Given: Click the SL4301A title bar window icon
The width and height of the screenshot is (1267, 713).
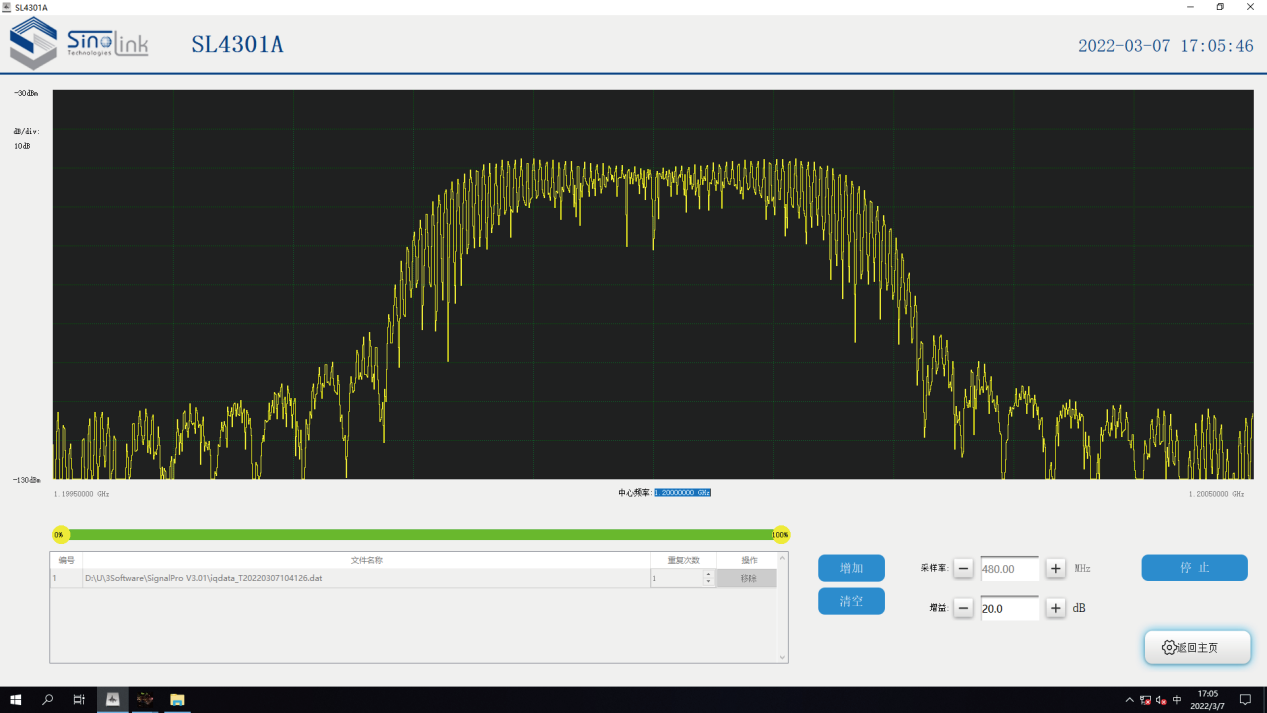Looking at the screenshot, I should click(7, 7).
